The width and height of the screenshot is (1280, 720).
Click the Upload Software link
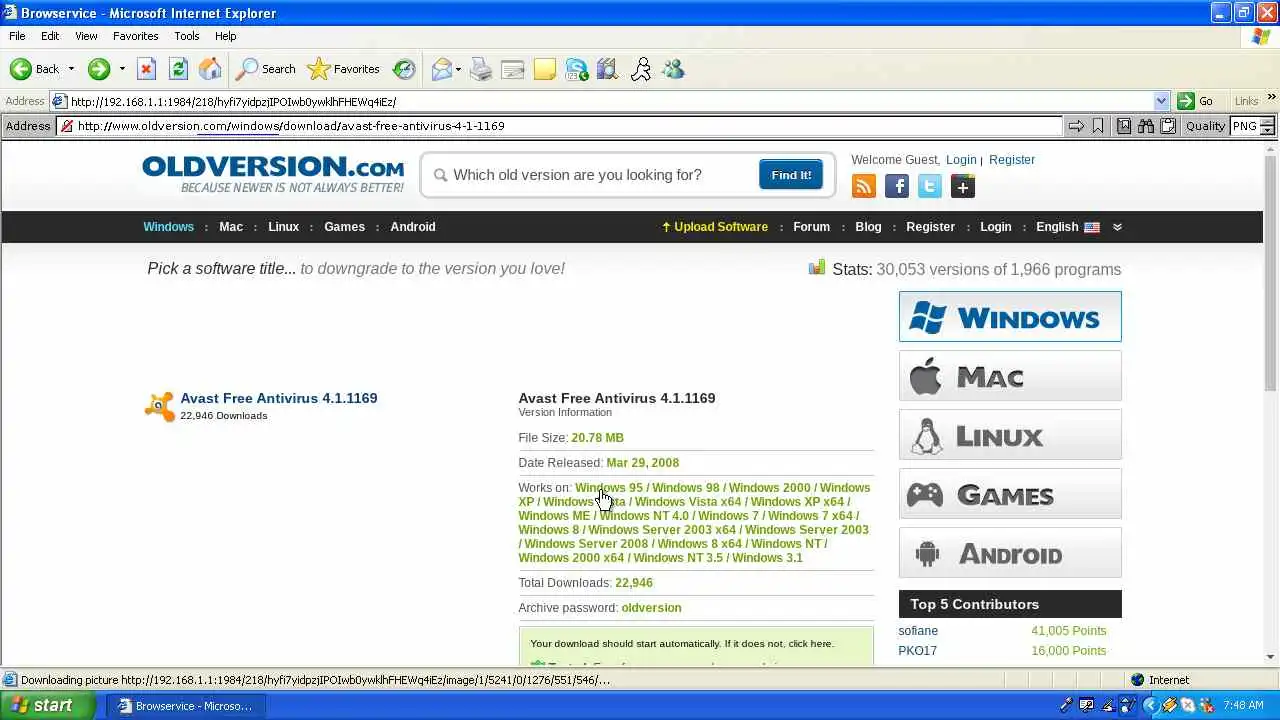[714, 227]
